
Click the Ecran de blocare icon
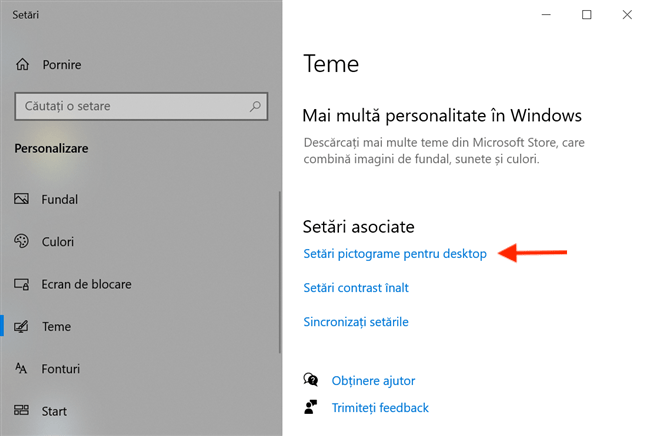click(x=21, y=284)
